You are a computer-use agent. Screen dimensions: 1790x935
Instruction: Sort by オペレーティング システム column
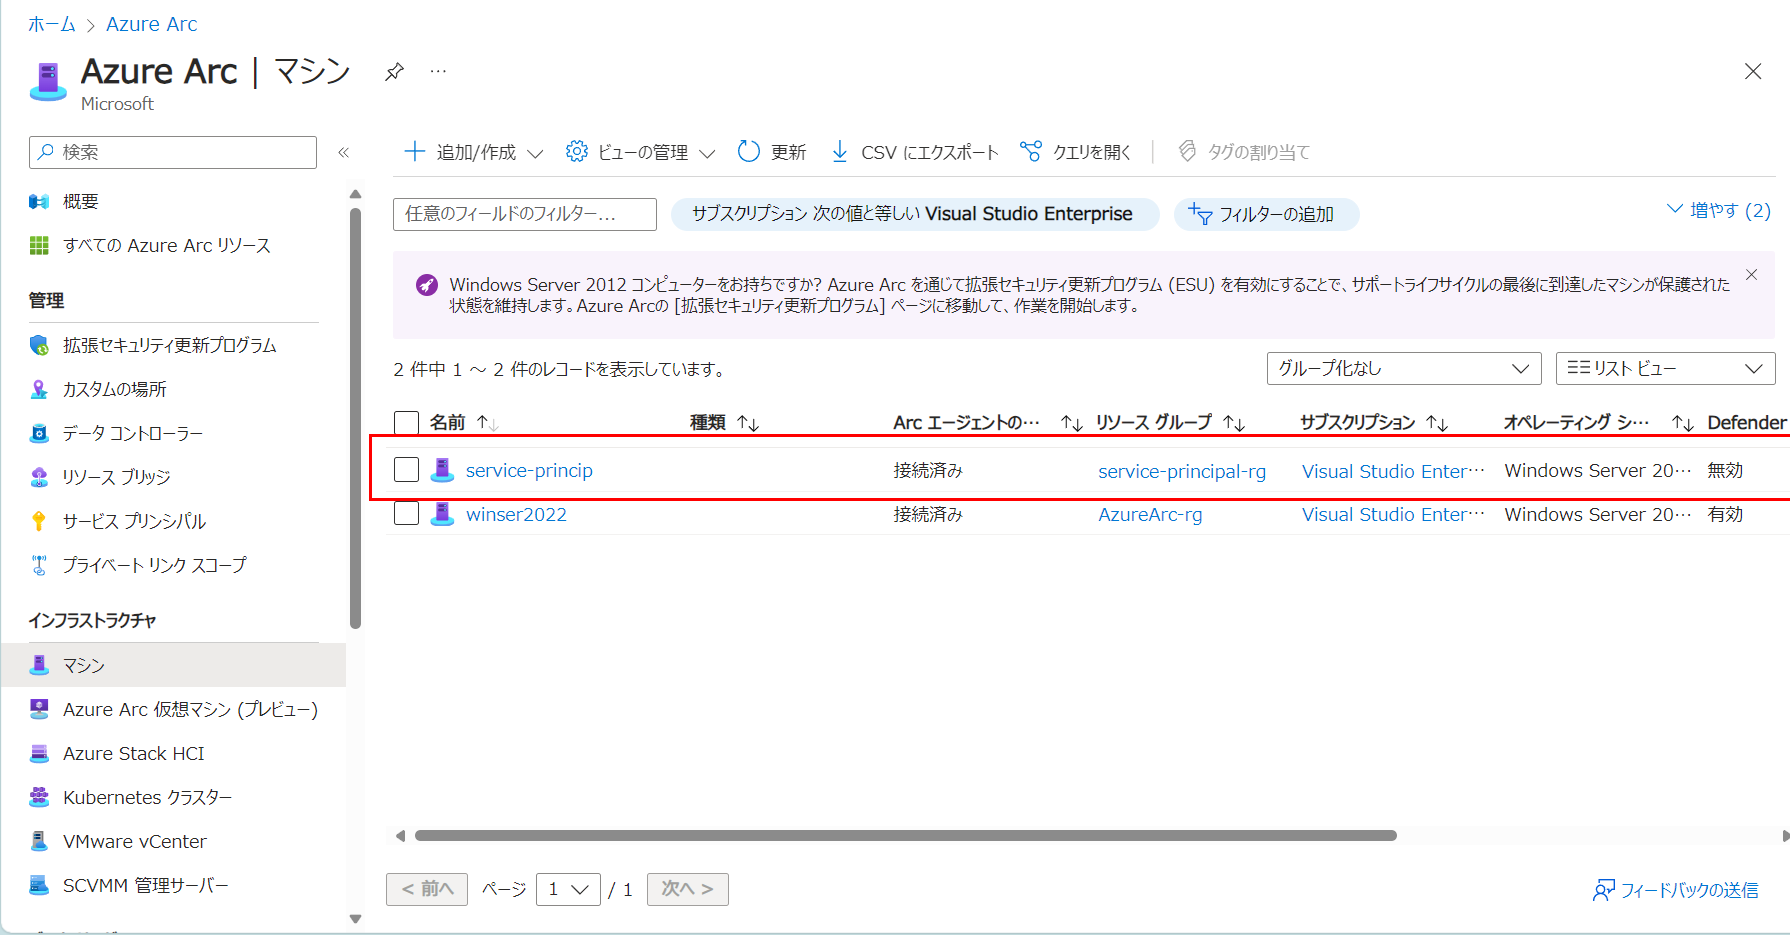pos(1598,423)
